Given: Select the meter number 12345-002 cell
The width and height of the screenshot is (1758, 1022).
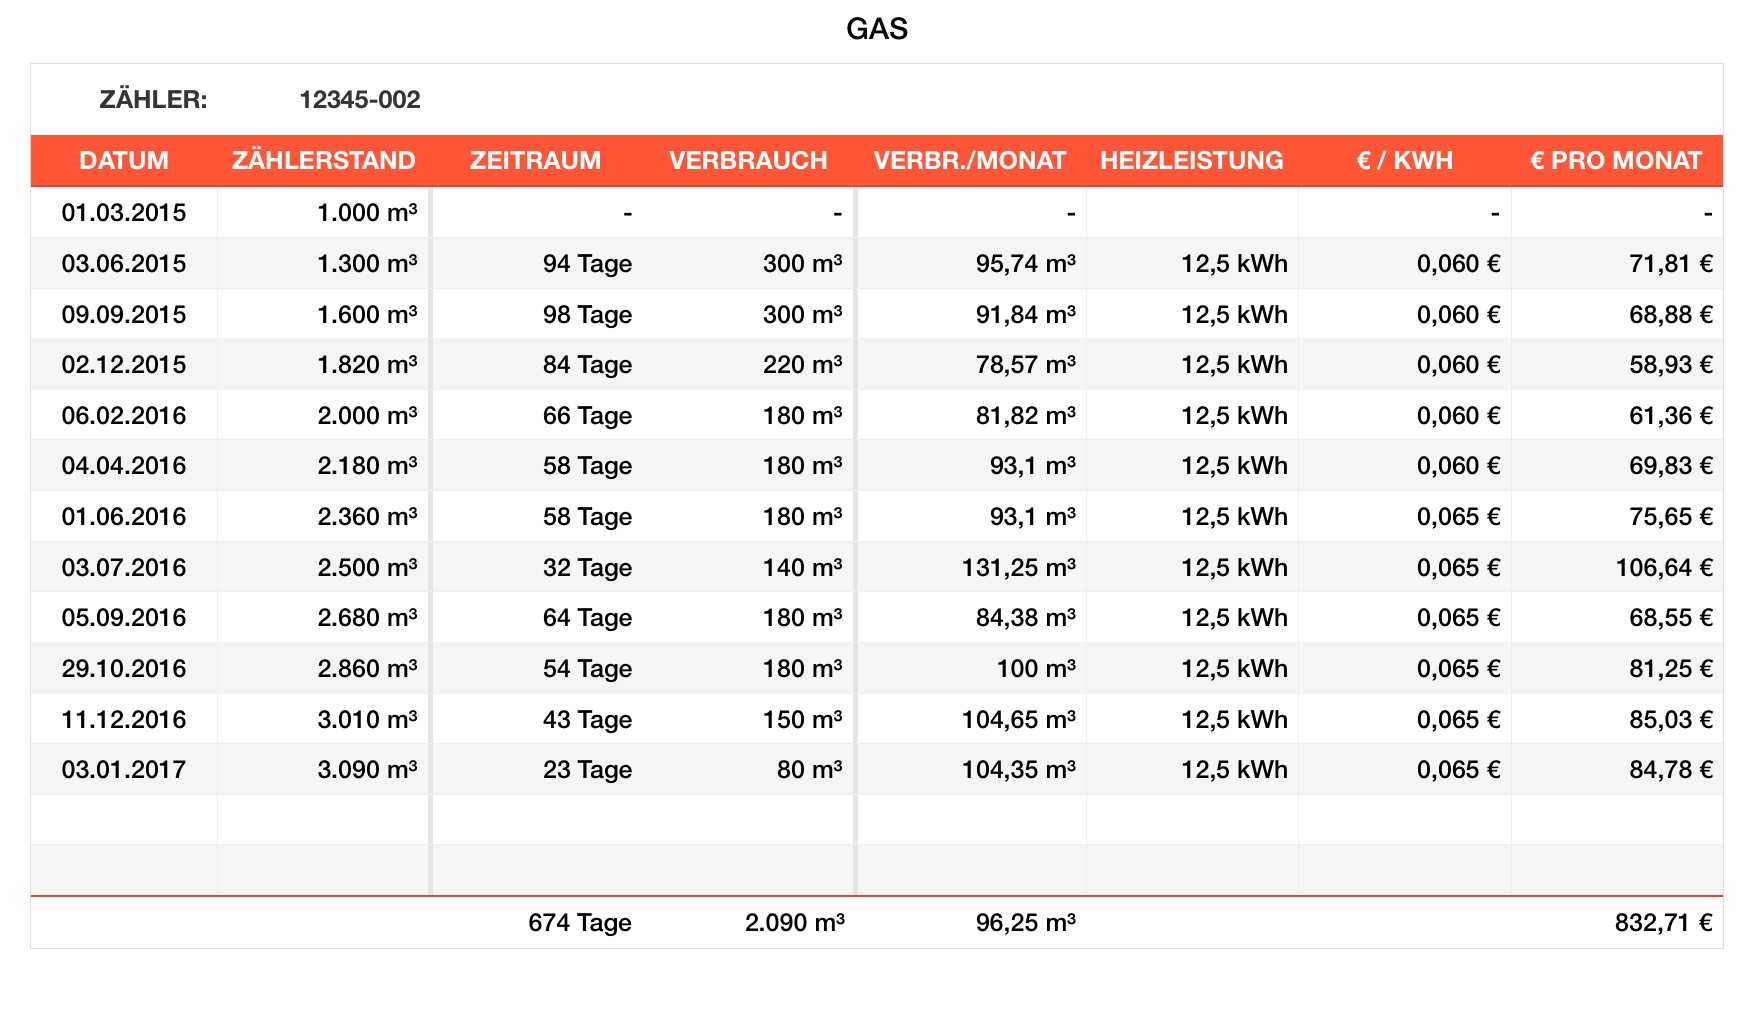Looking at the screenshot, I should click(359, 100).
